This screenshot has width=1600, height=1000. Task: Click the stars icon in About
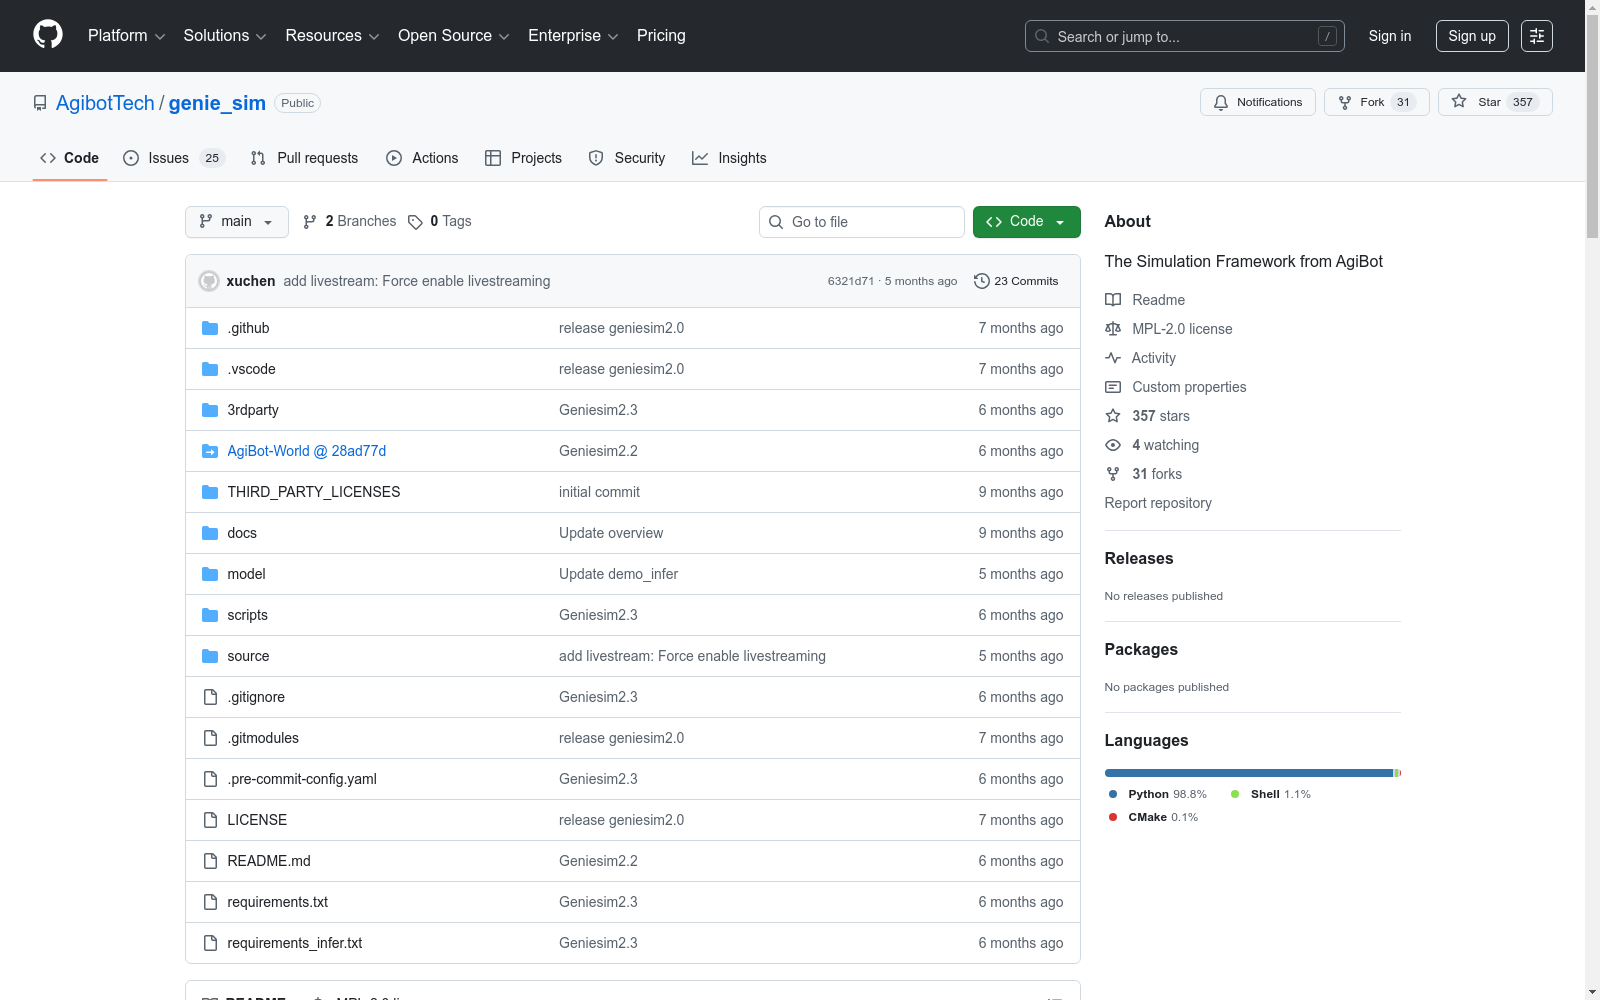1113,416
